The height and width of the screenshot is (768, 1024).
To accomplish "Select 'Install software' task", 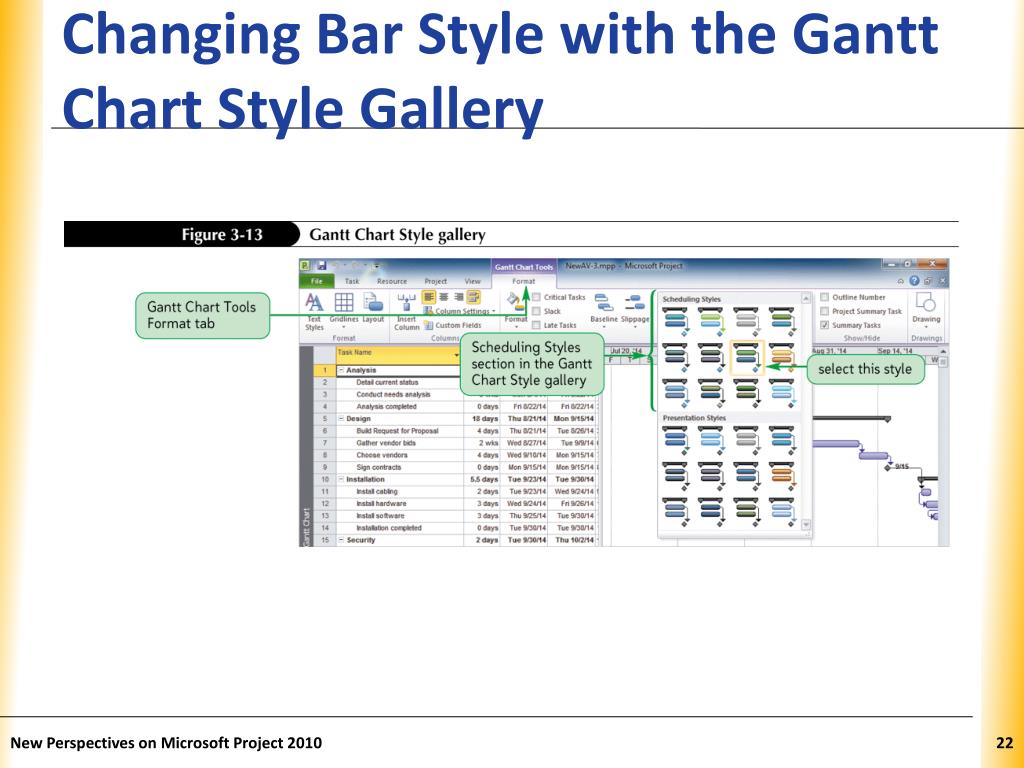I will pyautogui.click(x=380, y=516).
